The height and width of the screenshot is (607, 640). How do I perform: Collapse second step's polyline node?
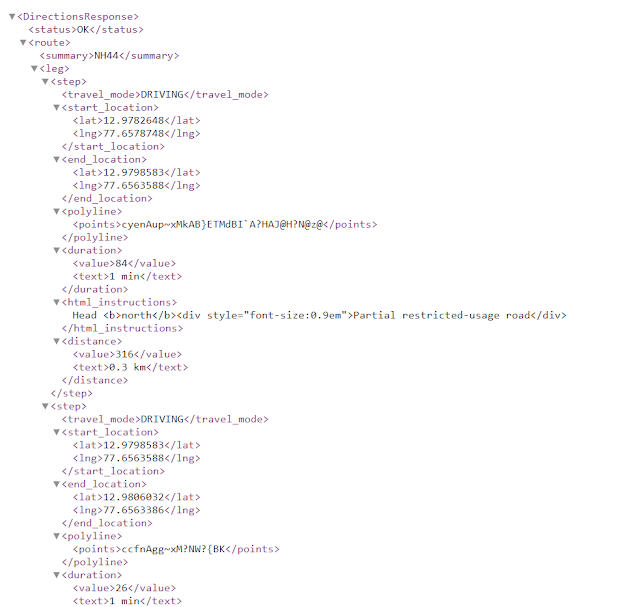click(57, 536)
